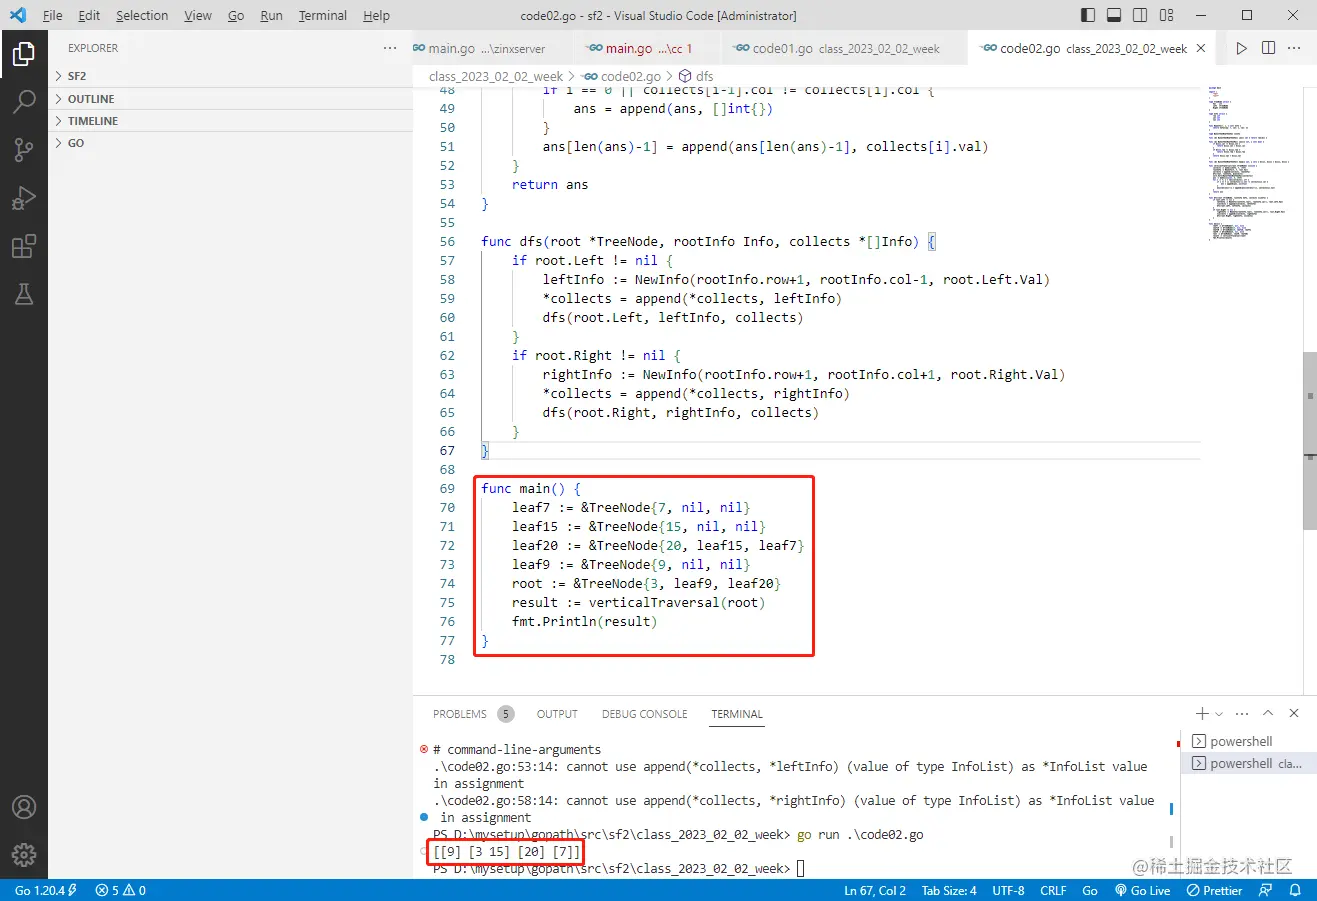Viewport: 1317px width, 901px height.
Task: Toggle Primary Side Bar layout icon
Action: (1088, 15)
